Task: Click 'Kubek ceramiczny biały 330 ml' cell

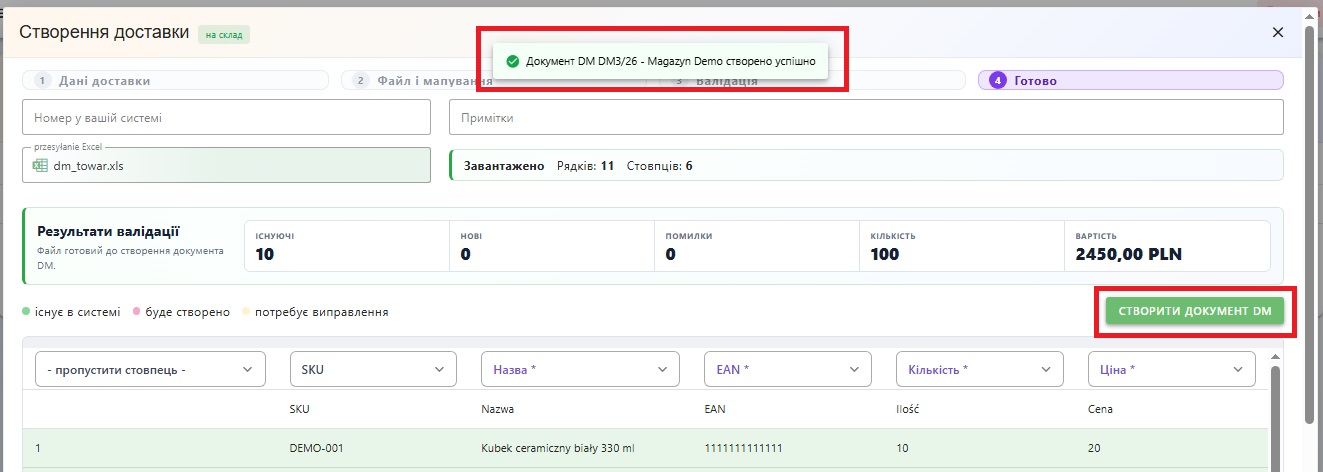Action: (x=558, y=448)
